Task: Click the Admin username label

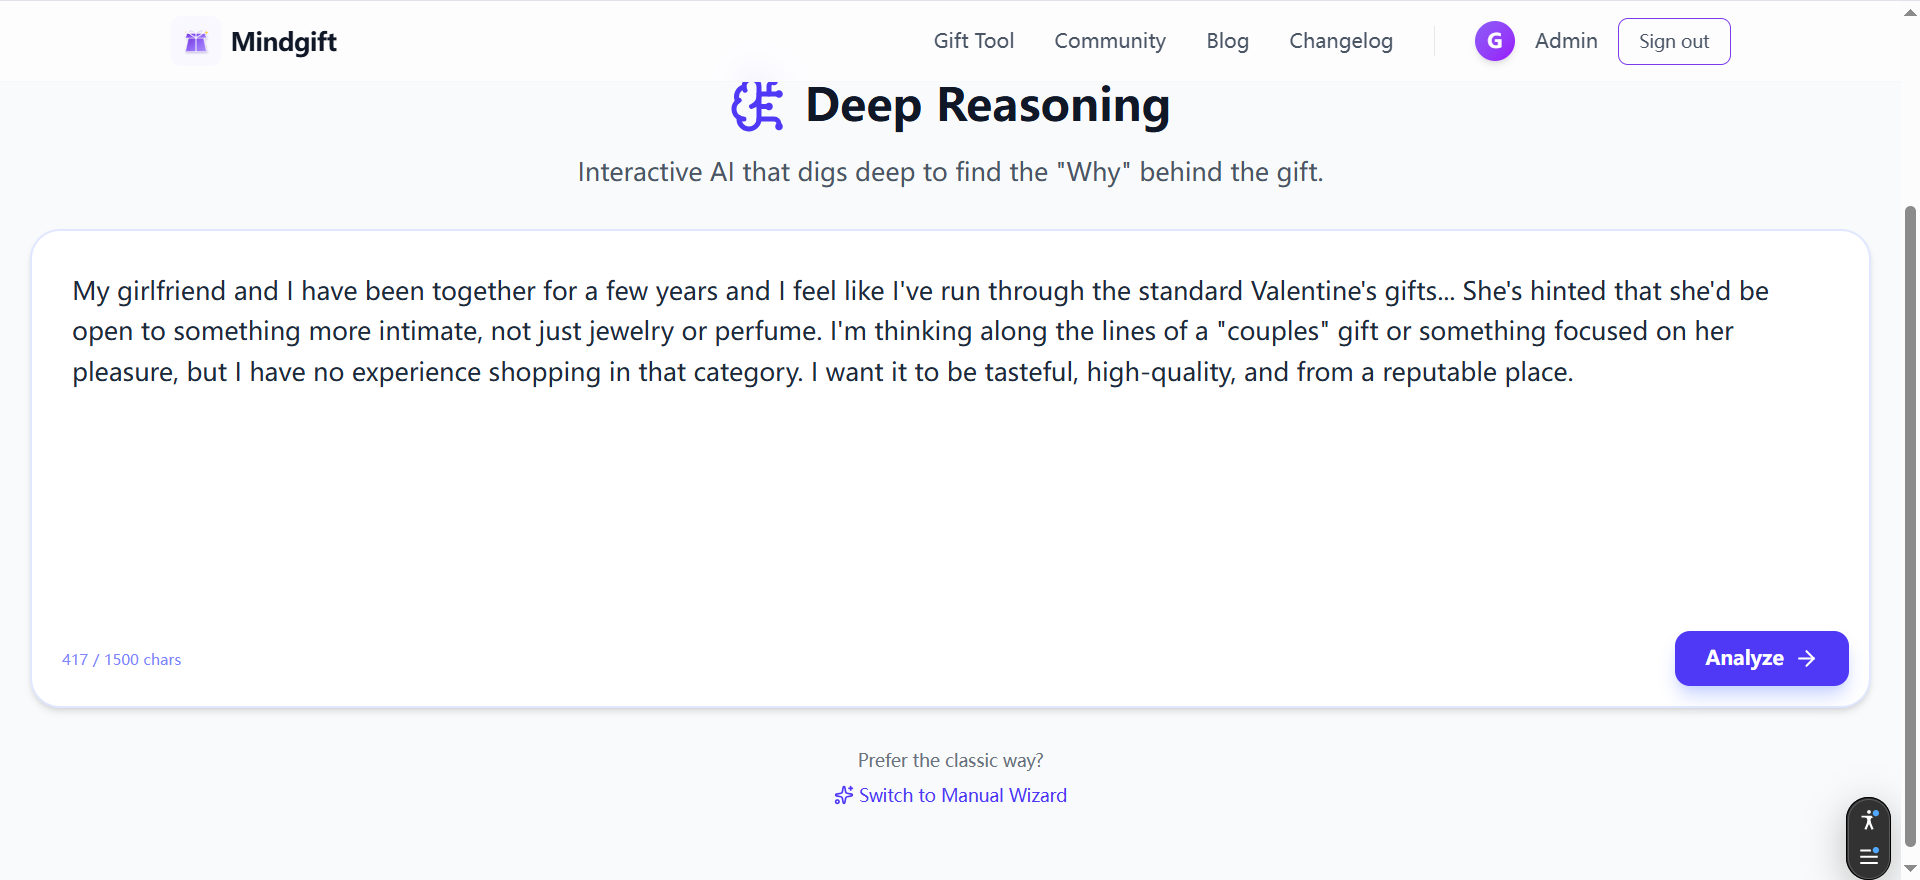Action: [1565, 41]
